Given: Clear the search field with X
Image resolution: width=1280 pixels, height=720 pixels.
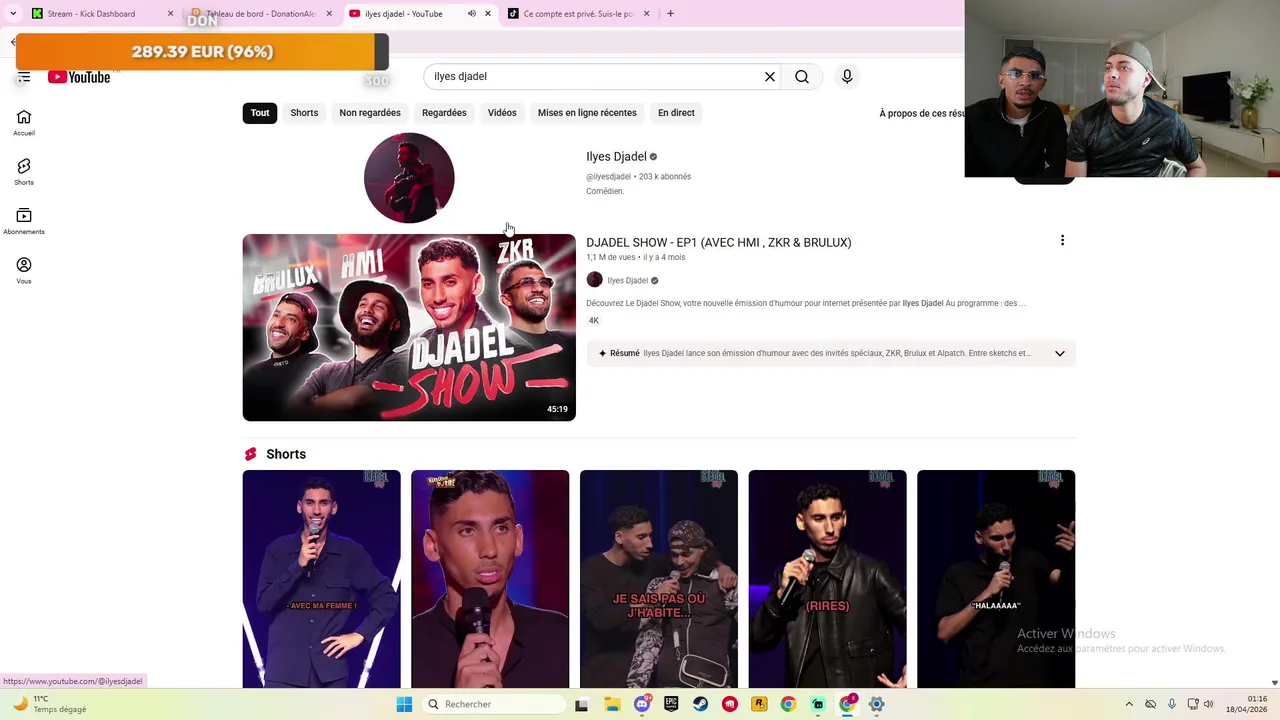Looking at the screenshot, I should [770, 76].
